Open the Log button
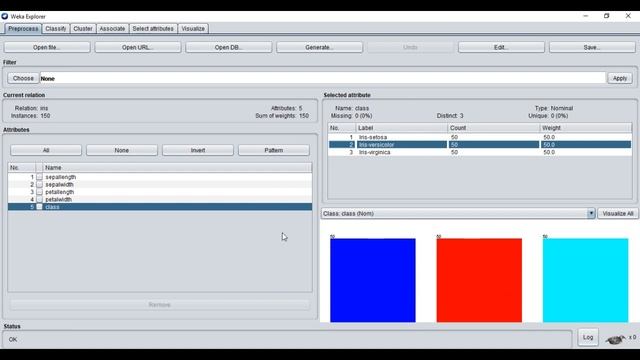Viewport: 640px width, 360px height. click(588, 337)
